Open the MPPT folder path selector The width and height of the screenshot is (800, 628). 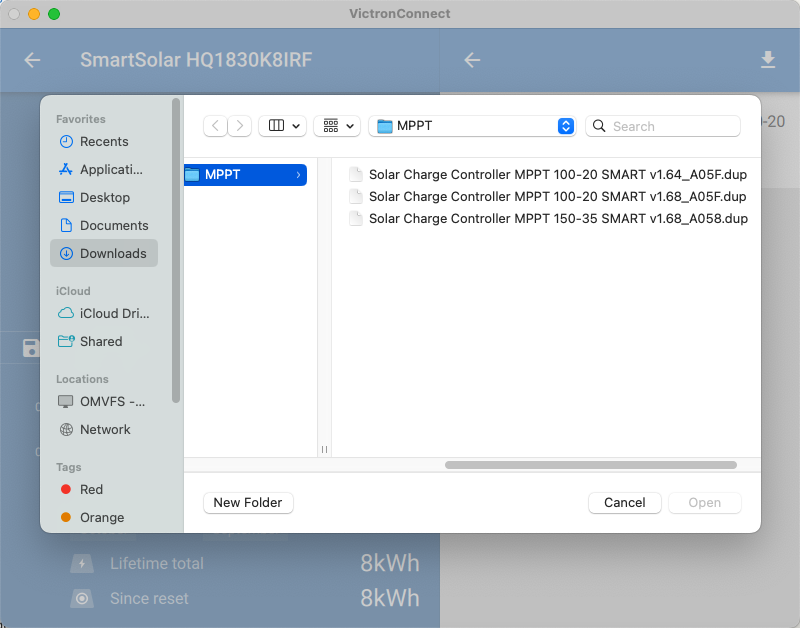470,125
